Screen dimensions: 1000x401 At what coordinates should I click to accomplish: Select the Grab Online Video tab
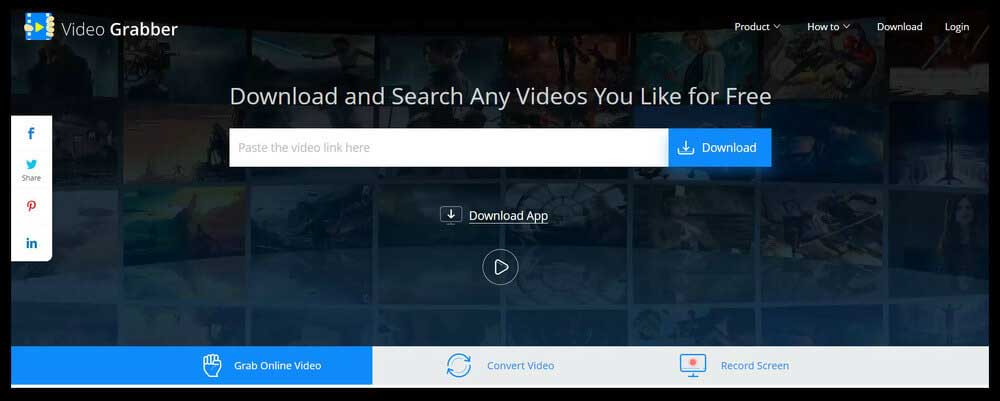[x=191, y=365]
